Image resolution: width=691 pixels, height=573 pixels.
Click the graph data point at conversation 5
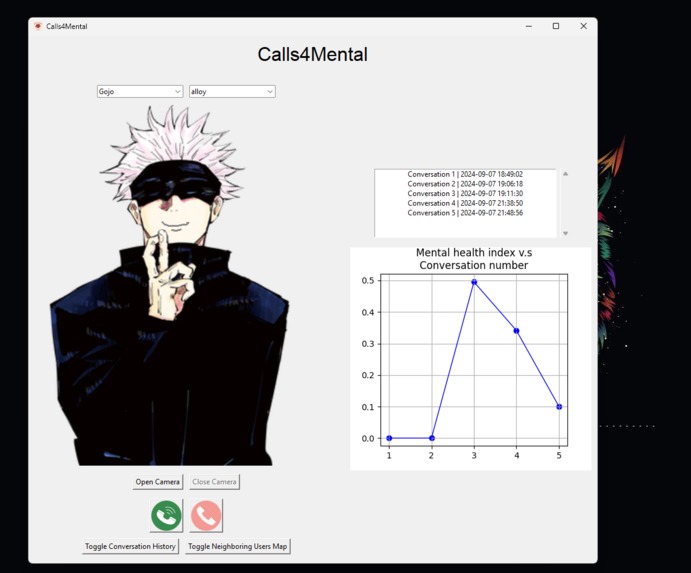pos(559,407)
